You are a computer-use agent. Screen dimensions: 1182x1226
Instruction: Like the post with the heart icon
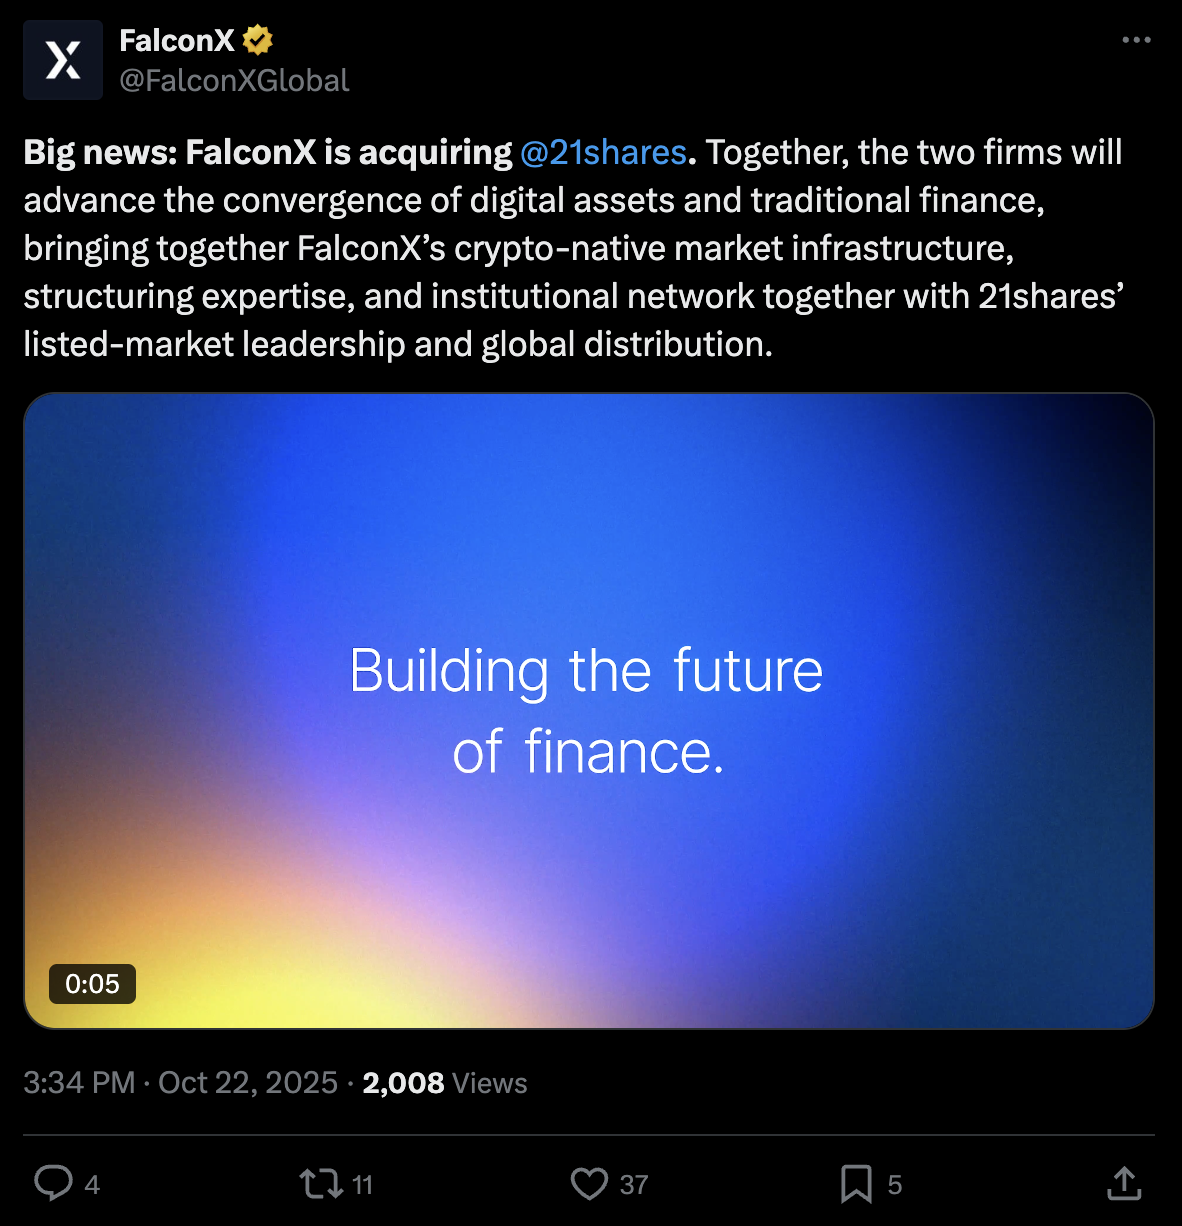click(589, 1184)
